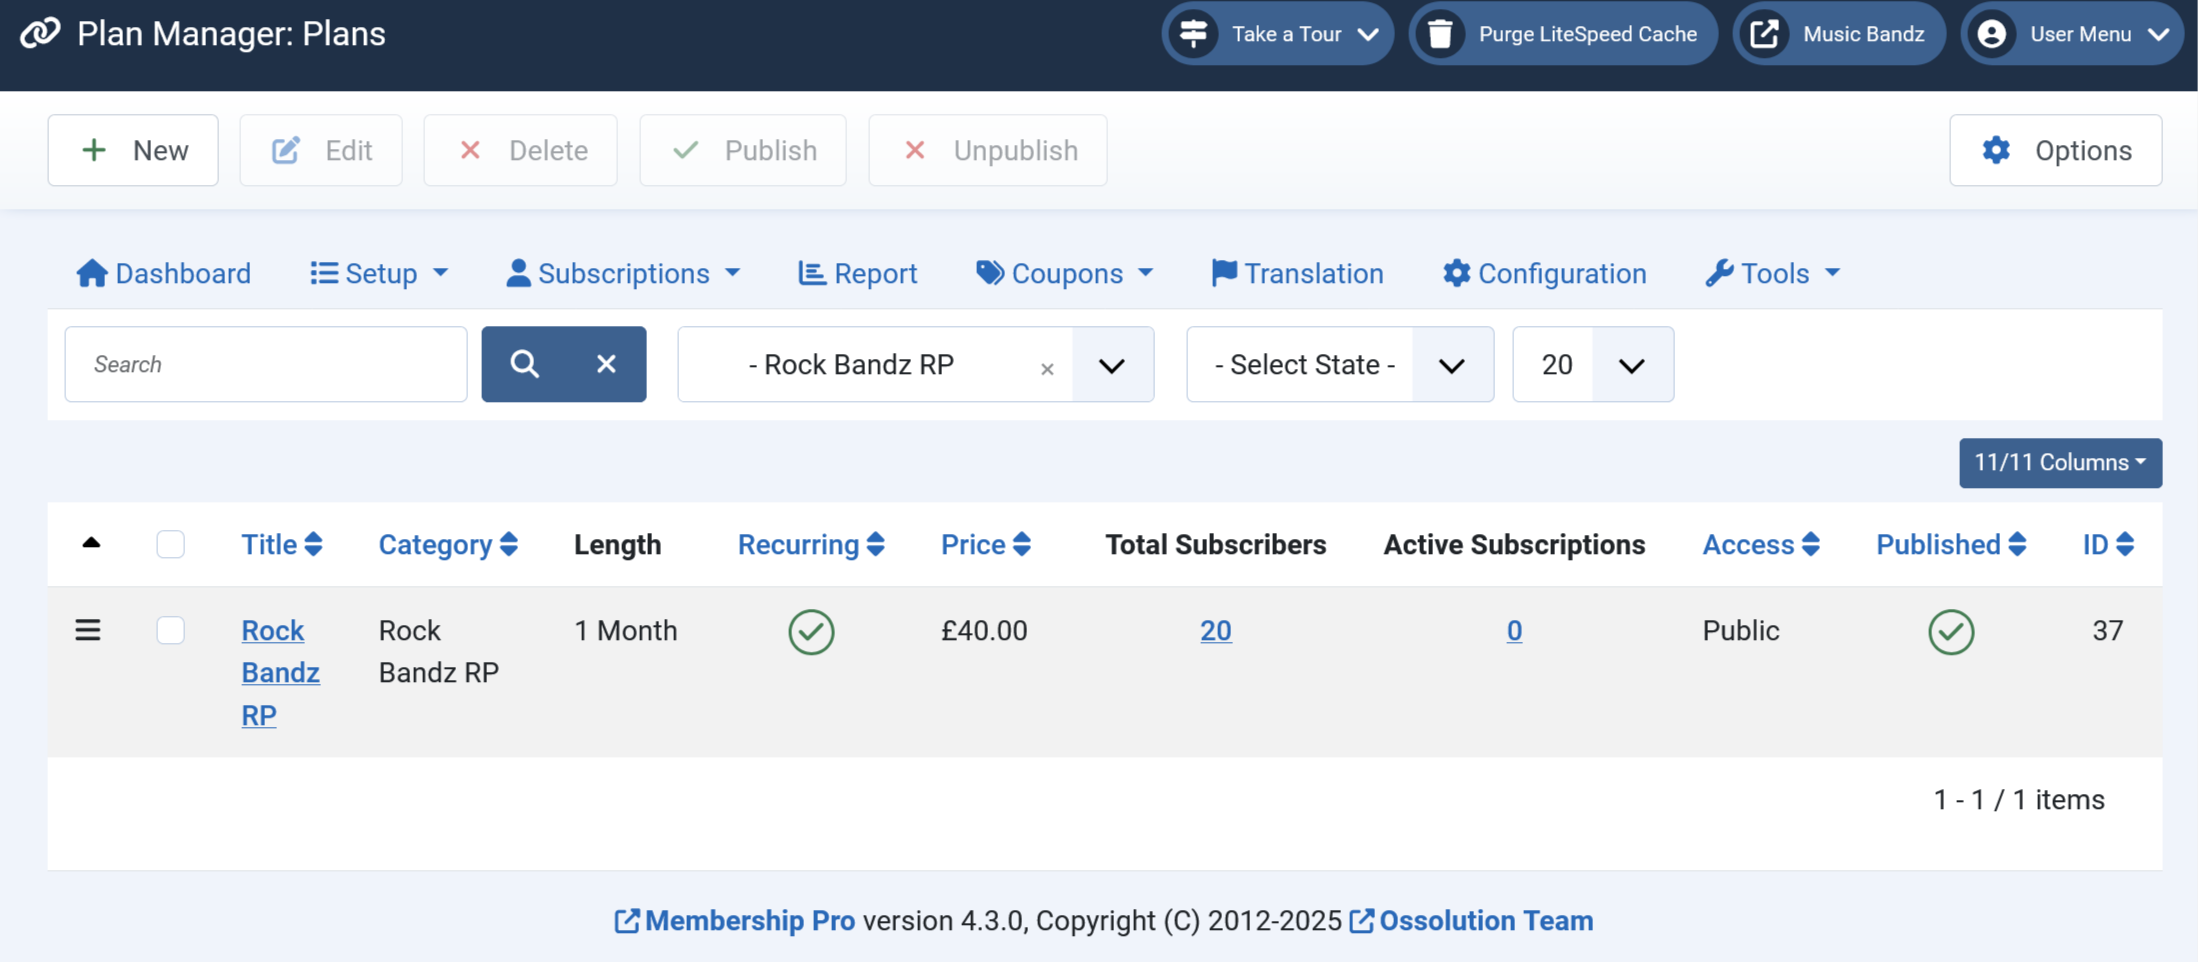Click the Configuration gear icon

click(x=1457, y=273)
